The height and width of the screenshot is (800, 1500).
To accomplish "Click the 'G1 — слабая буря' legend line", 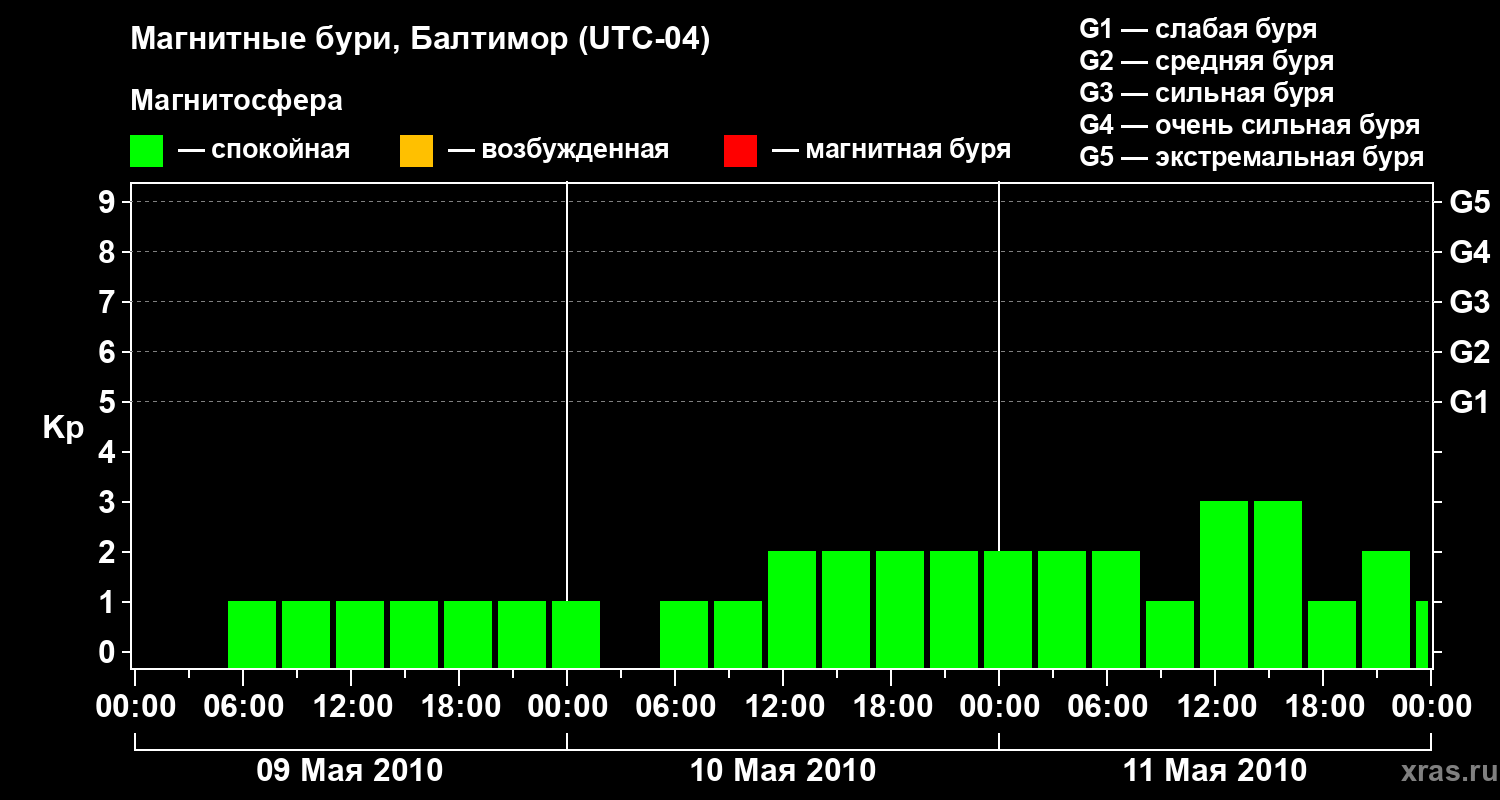I will click(1198, 29).
